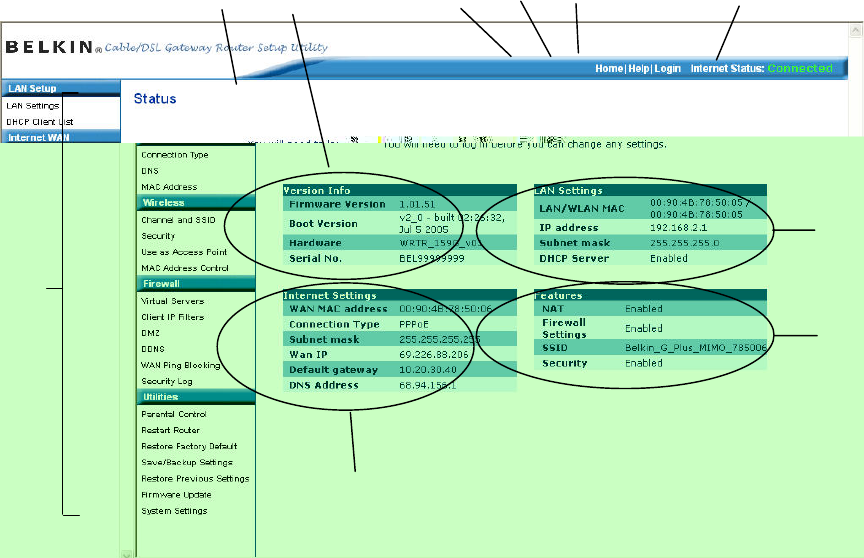Select the Wireless section header
Viewport: 864px width, 558px height.
[196, 203]
